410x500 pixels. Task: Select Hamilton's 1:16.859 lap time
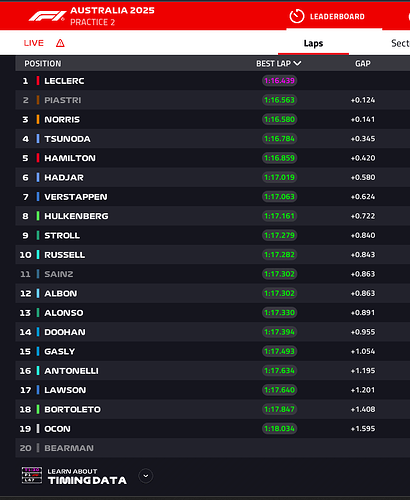point(279,158)
